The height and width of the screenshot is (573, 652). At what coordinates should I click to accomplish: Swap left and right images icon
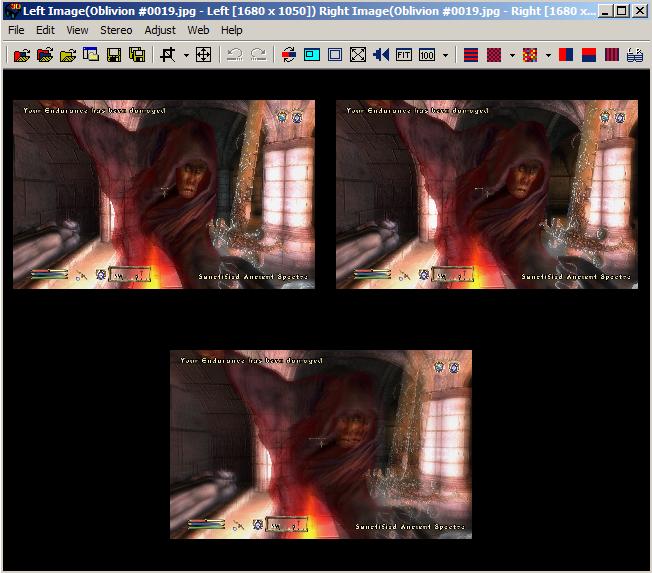point(289,55)
